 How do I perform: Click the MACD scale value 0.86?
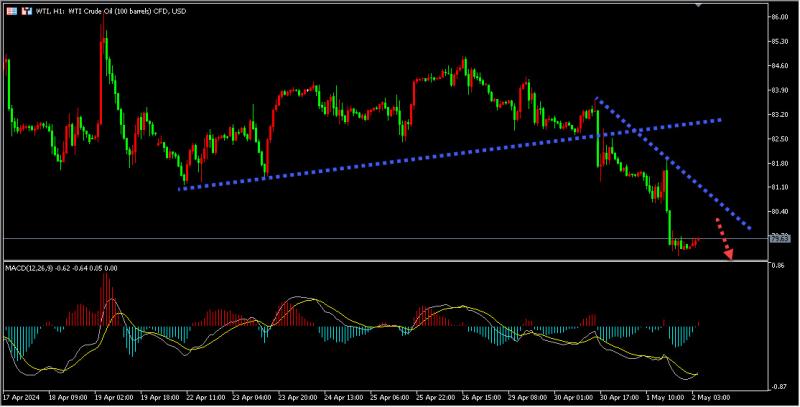pyautogui.click(x=779, y=266)
